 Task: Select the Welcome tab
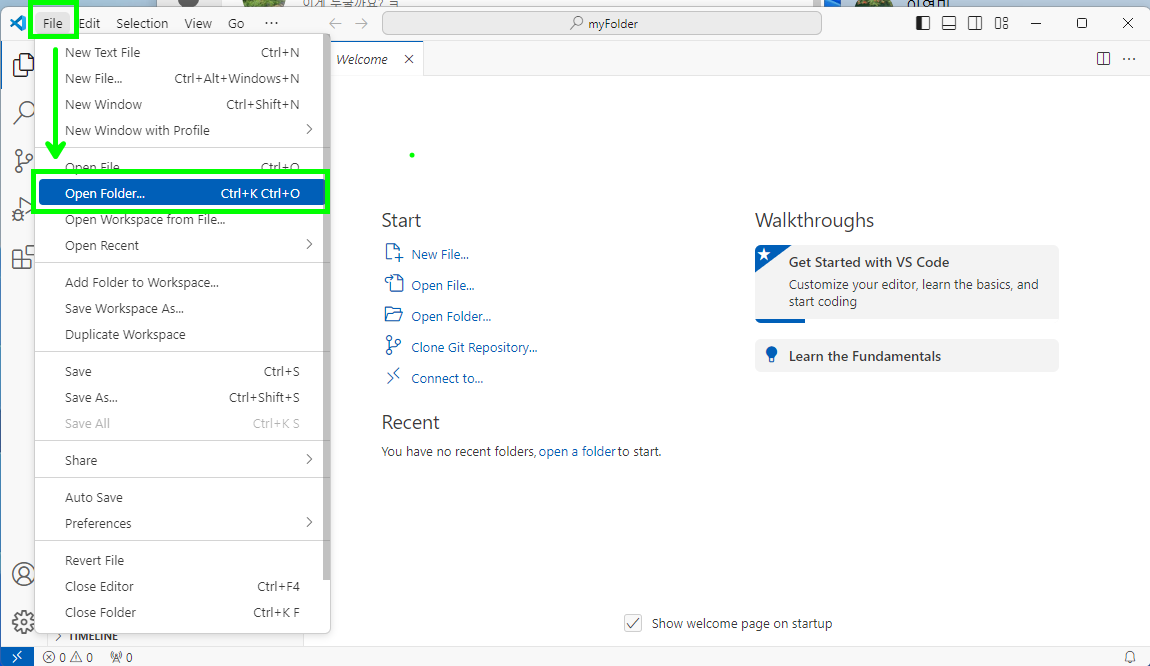(362, 59)
